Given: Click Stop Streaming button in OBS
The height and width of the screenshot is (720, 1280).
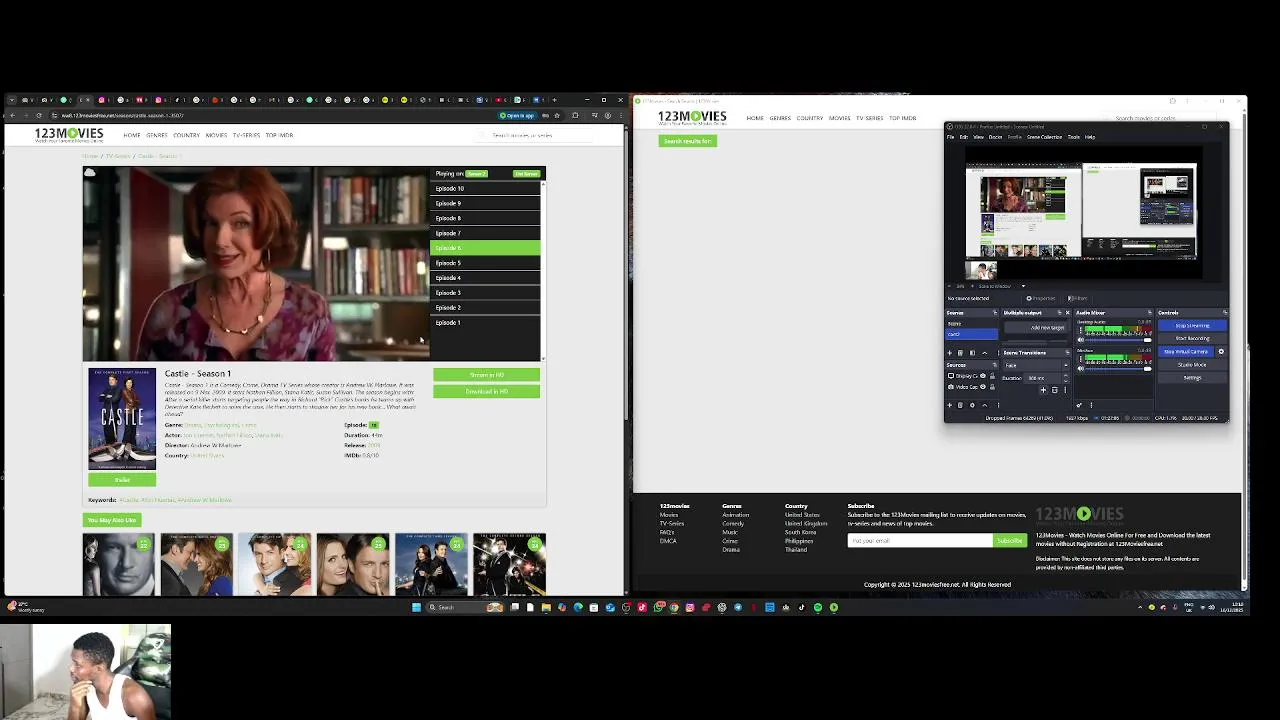Looking at the screenshot, I should coord(1193,325).
